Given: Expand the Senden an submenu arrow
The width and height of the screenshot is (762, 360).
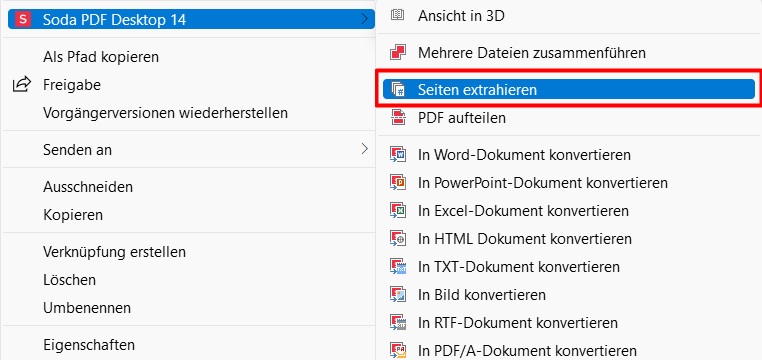Looking at the screenshot, I should [364, 149].
